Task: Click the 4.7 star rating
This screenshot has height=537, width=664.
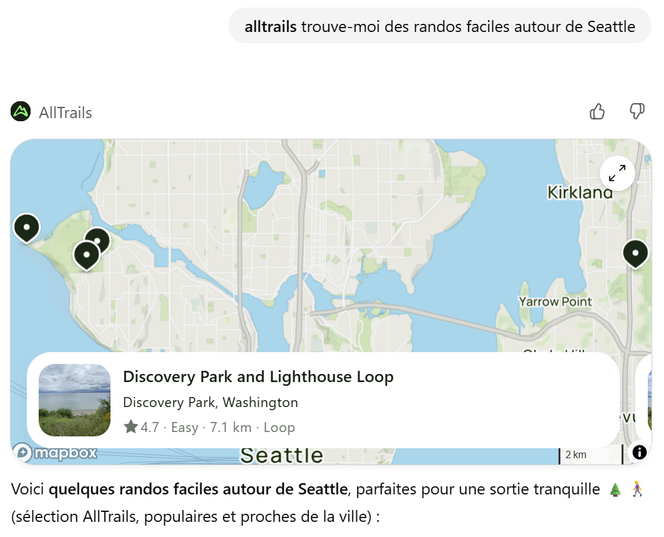Action: pos(141,427)
